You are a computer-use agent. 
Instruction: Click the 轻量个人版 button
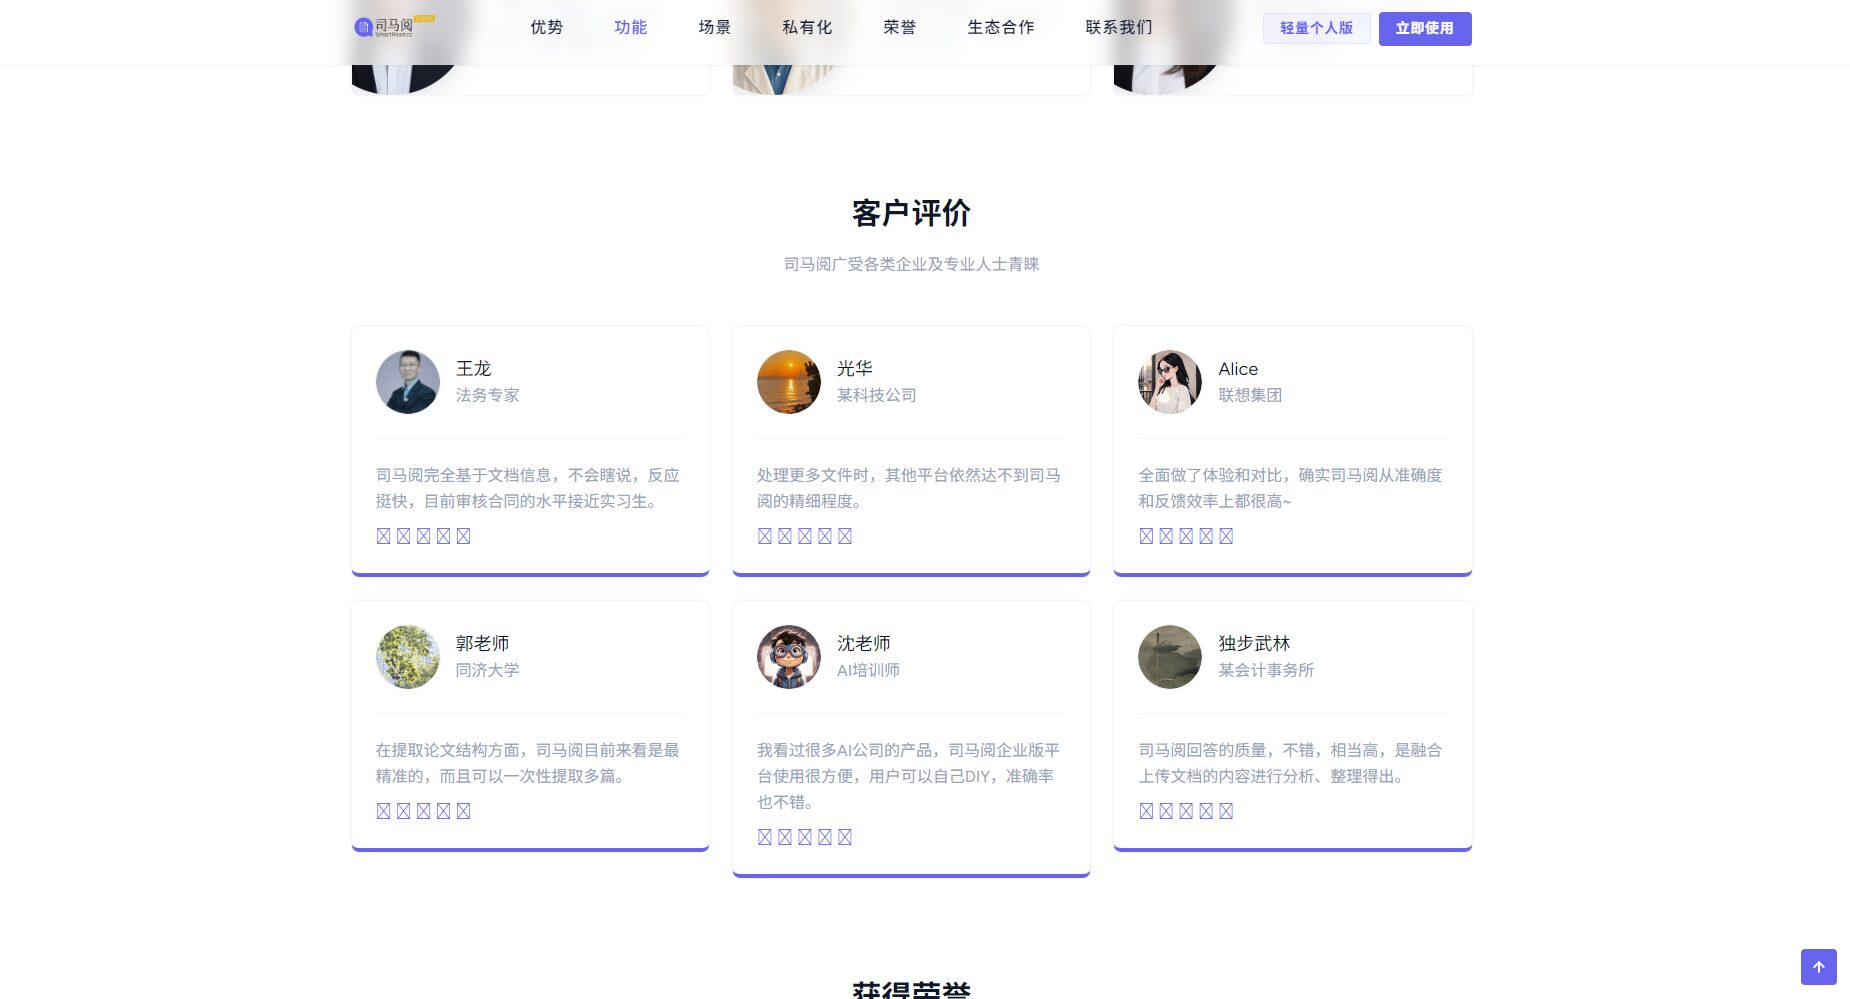click(x=1316, y=28)
